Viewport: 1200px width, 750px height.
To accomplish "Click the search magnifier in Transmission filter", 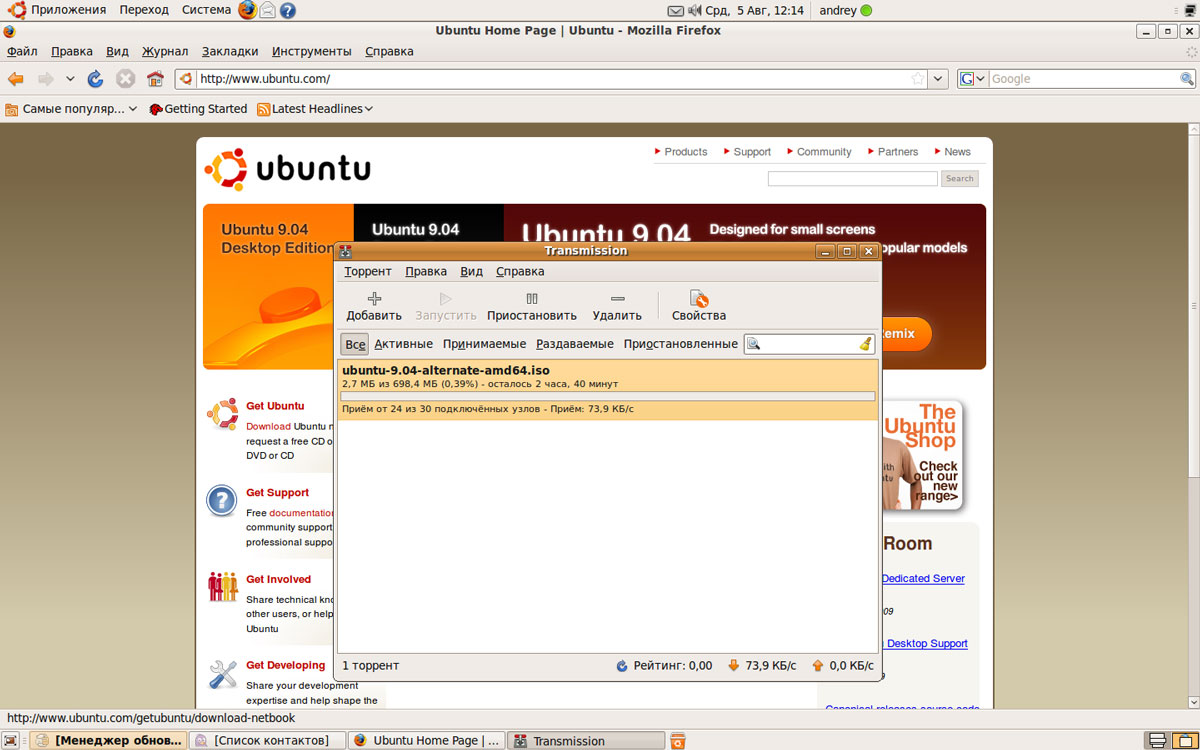I will click(x=754, y=344).
